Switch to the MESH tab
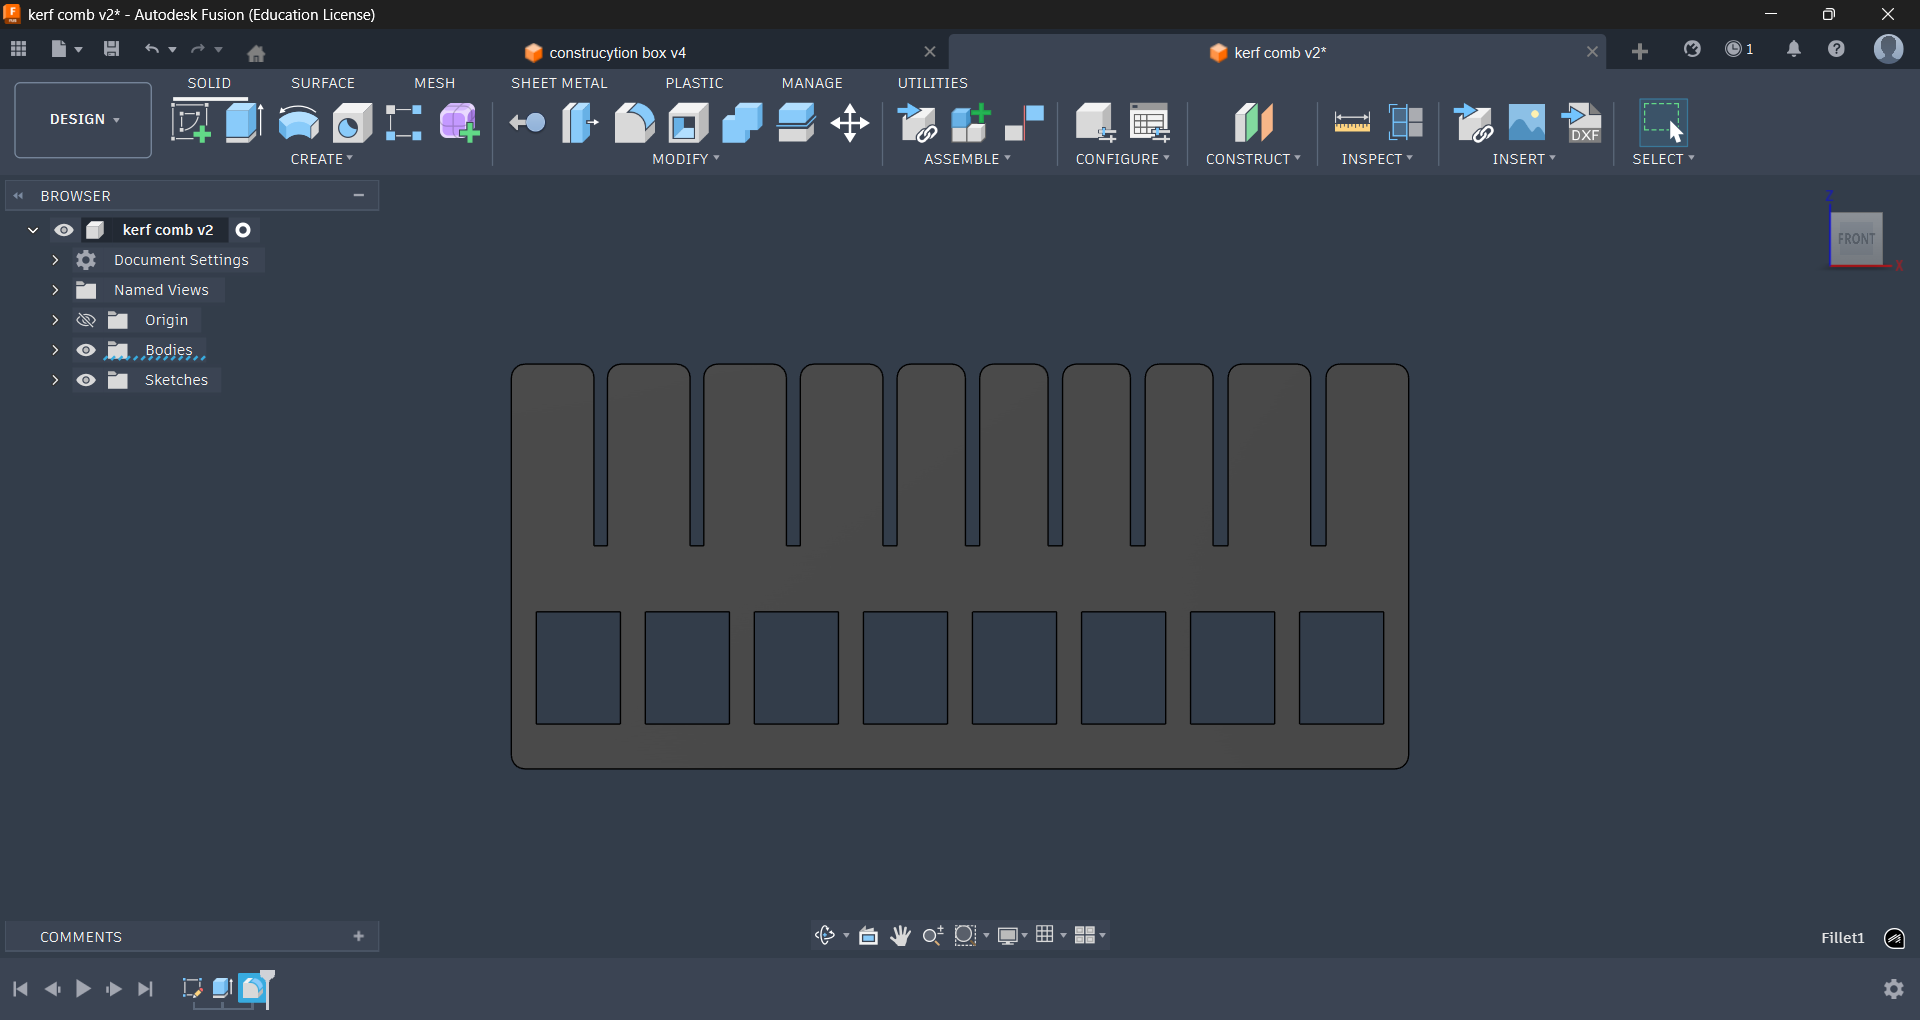Screen dimensions: 1920x1020 435,83
